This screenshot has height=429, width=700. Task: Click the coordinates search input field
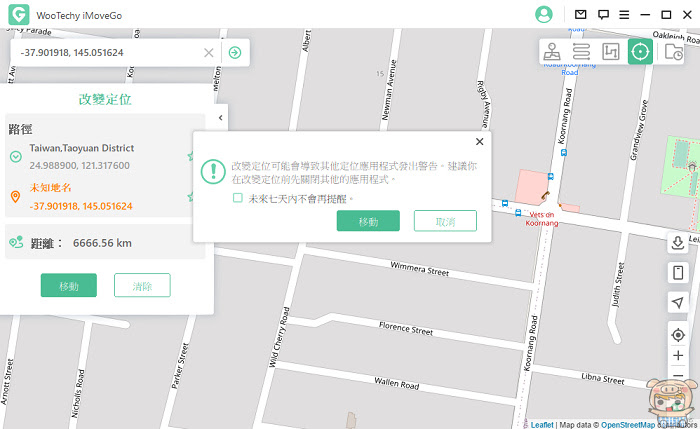[x=109, y=53]
